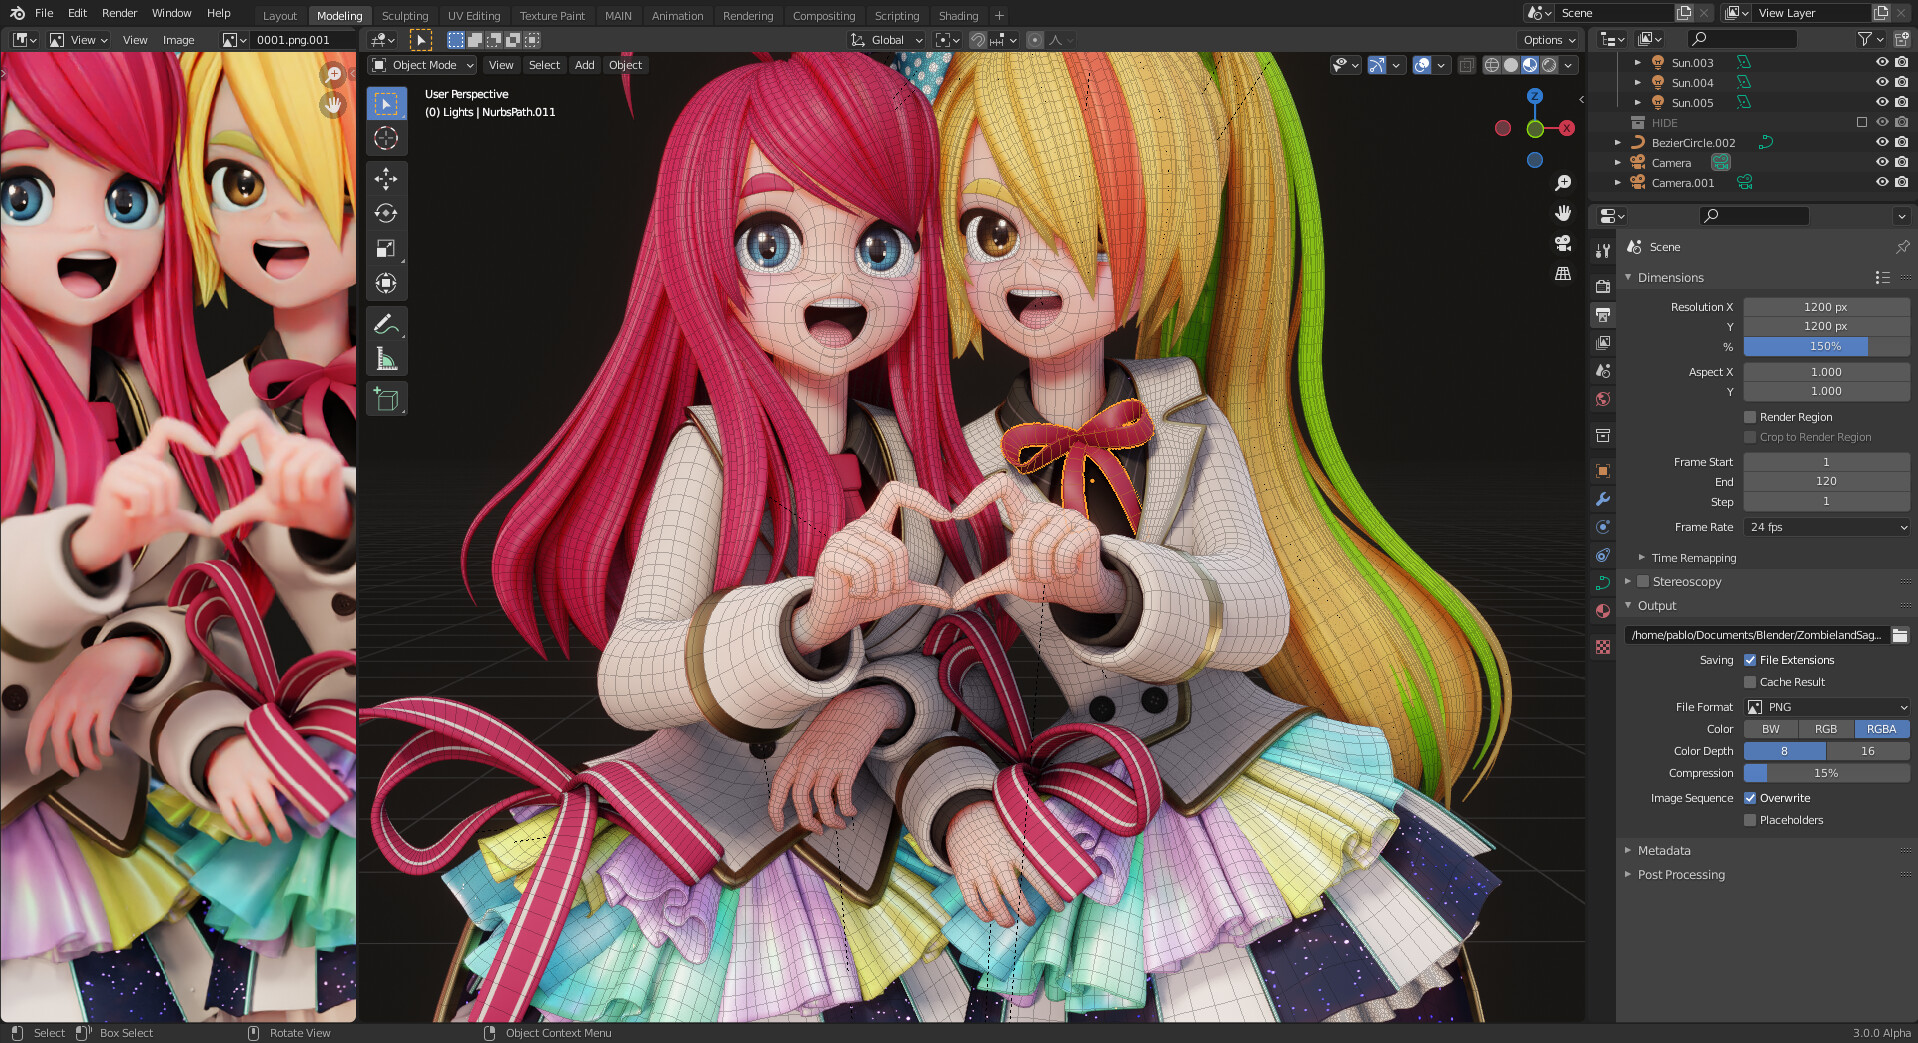Image resolution: width=1918 pixels, height=1043 pixels.
Task: Click the Resolution X value field
Action: tap(1827, 307)
